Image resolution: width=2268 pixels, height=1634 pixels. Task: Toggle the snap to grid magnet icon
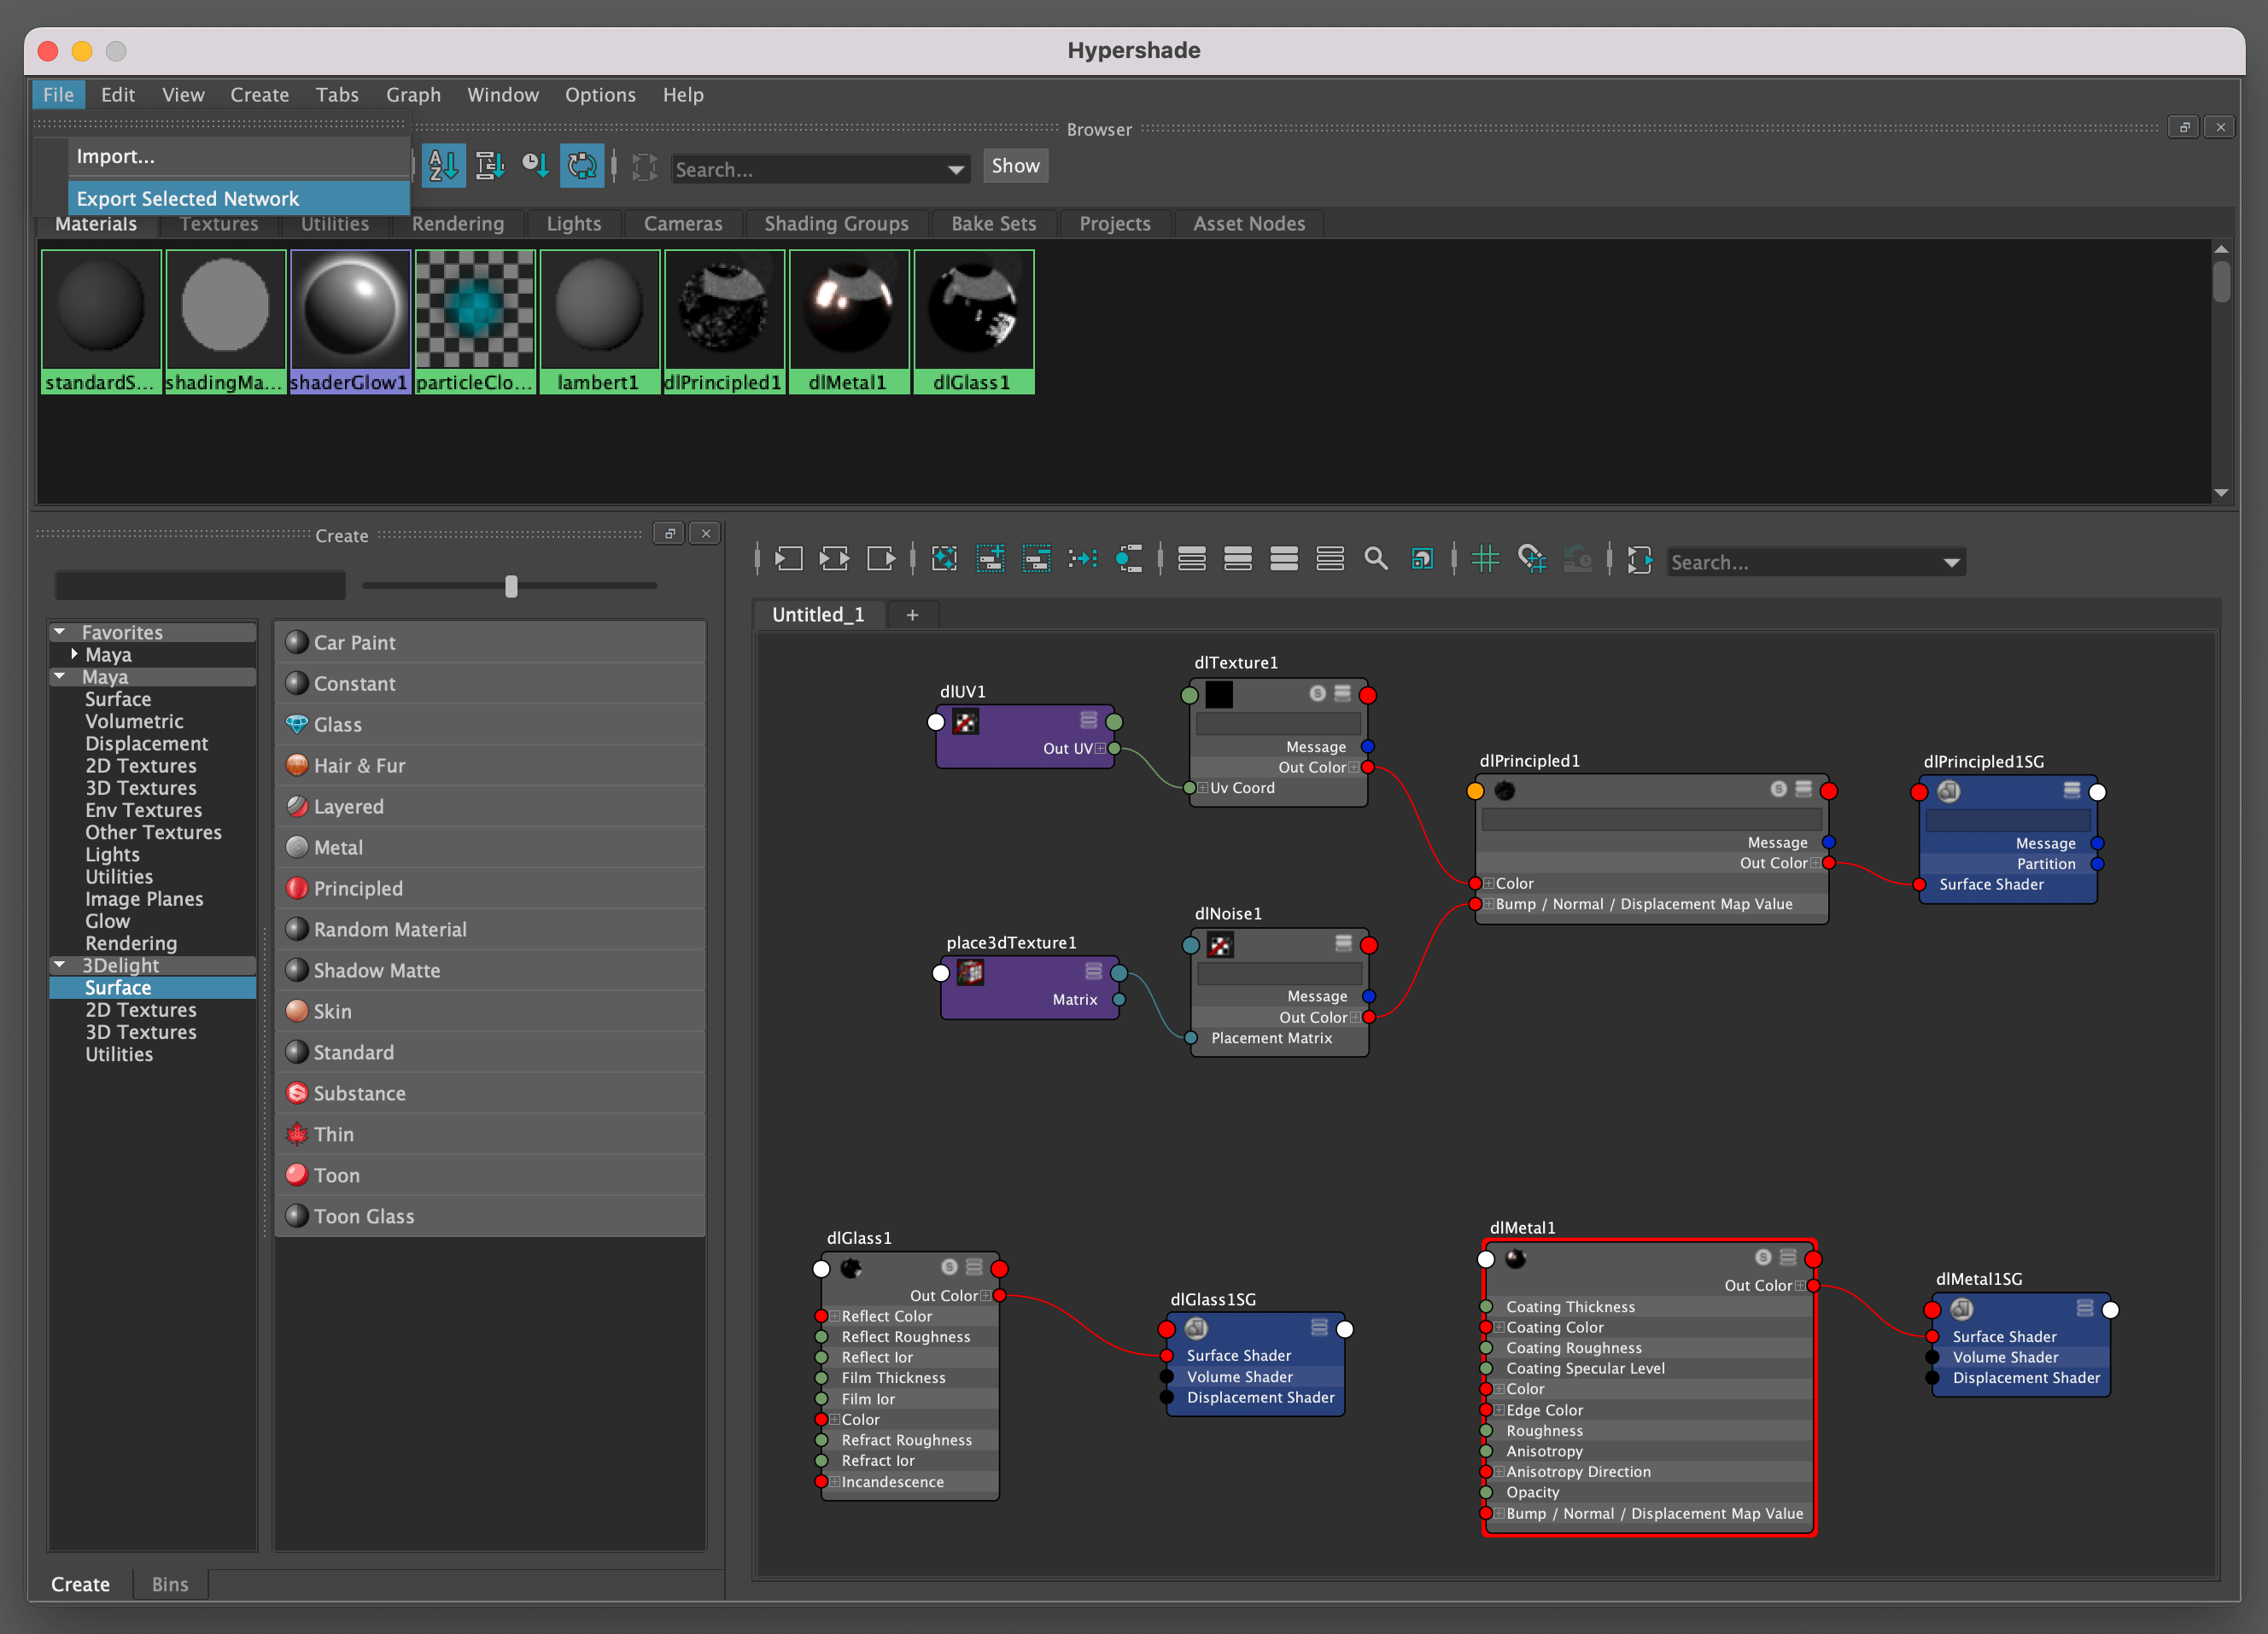pos(1531,559)
